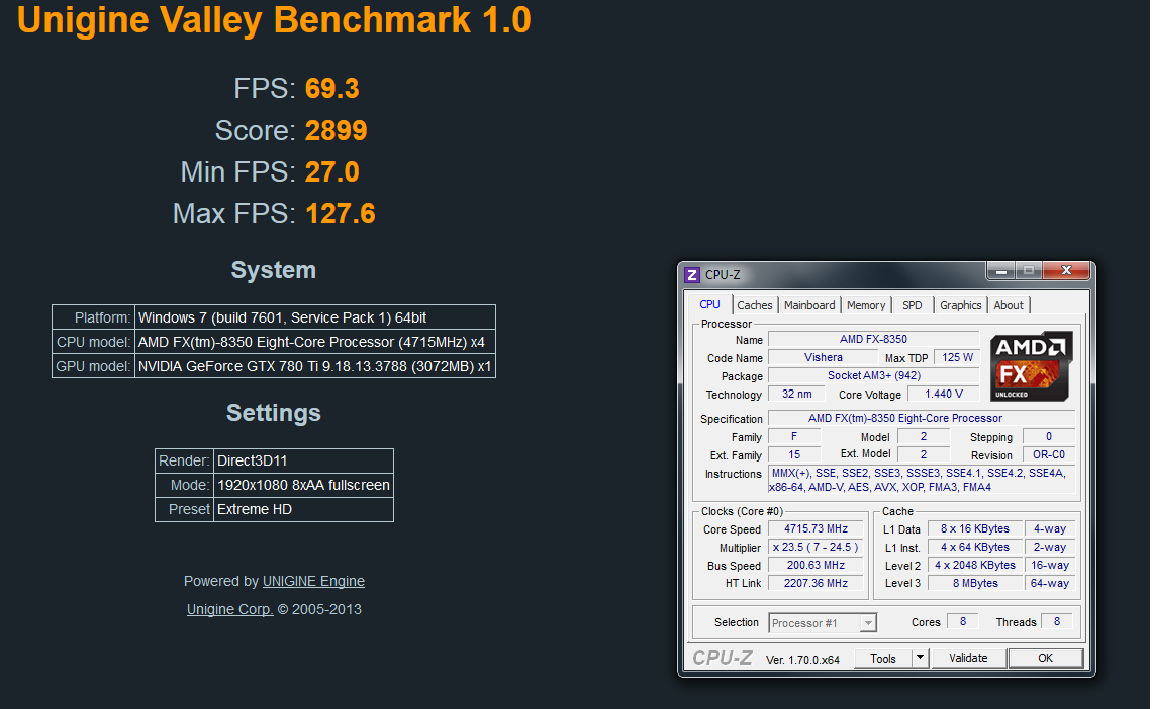Click the Code Name value Vishera
The width and height of the screenshot is (1152, 709).
click(x=823, y=358)
